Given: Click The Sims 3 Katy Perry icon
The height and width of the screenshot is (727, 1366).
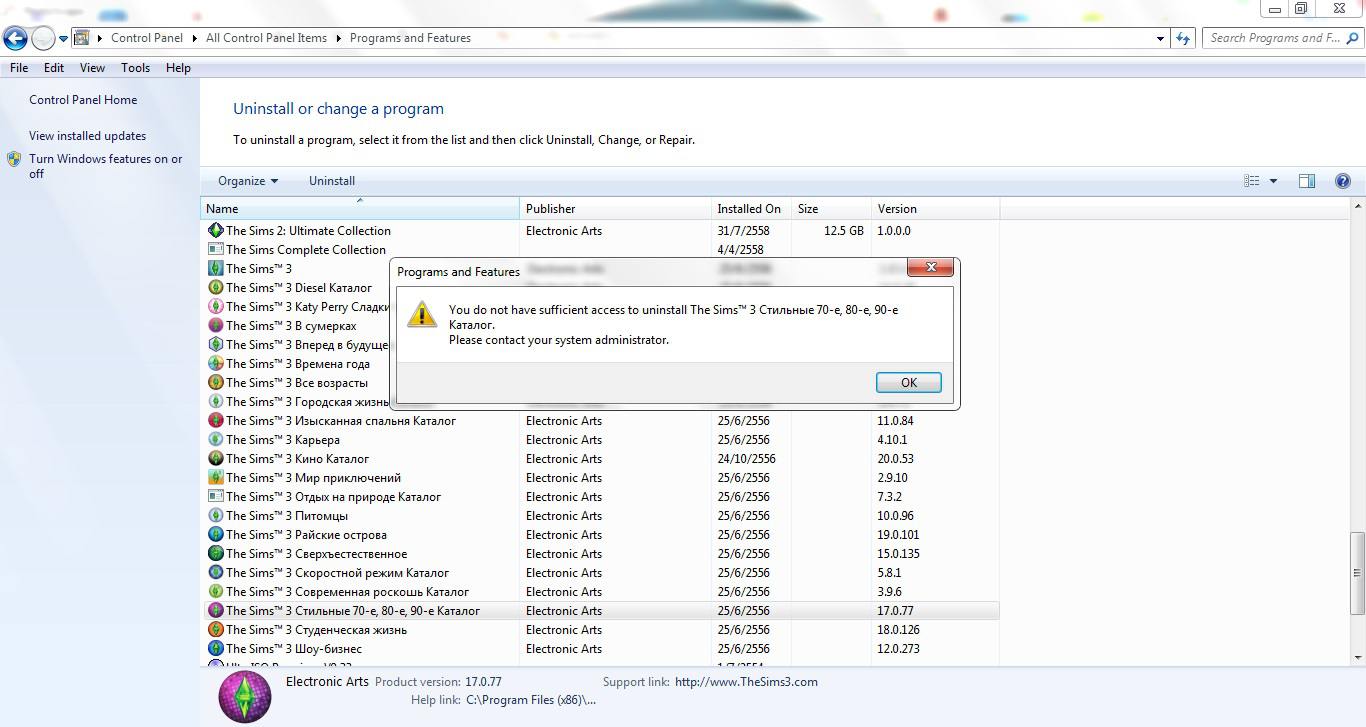Looking at the screenshot, I should (215, 307).
